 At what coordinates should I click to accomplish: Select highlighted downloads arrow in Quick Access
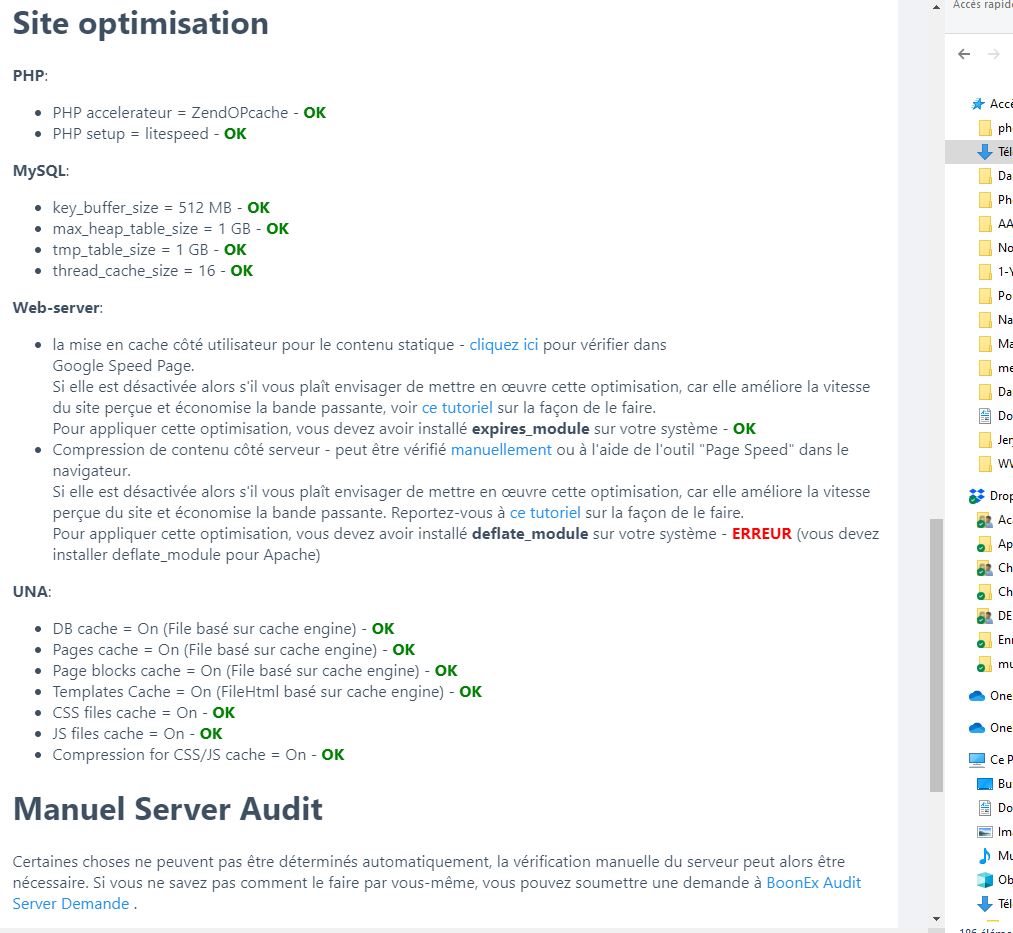click(x=984, y=152)
